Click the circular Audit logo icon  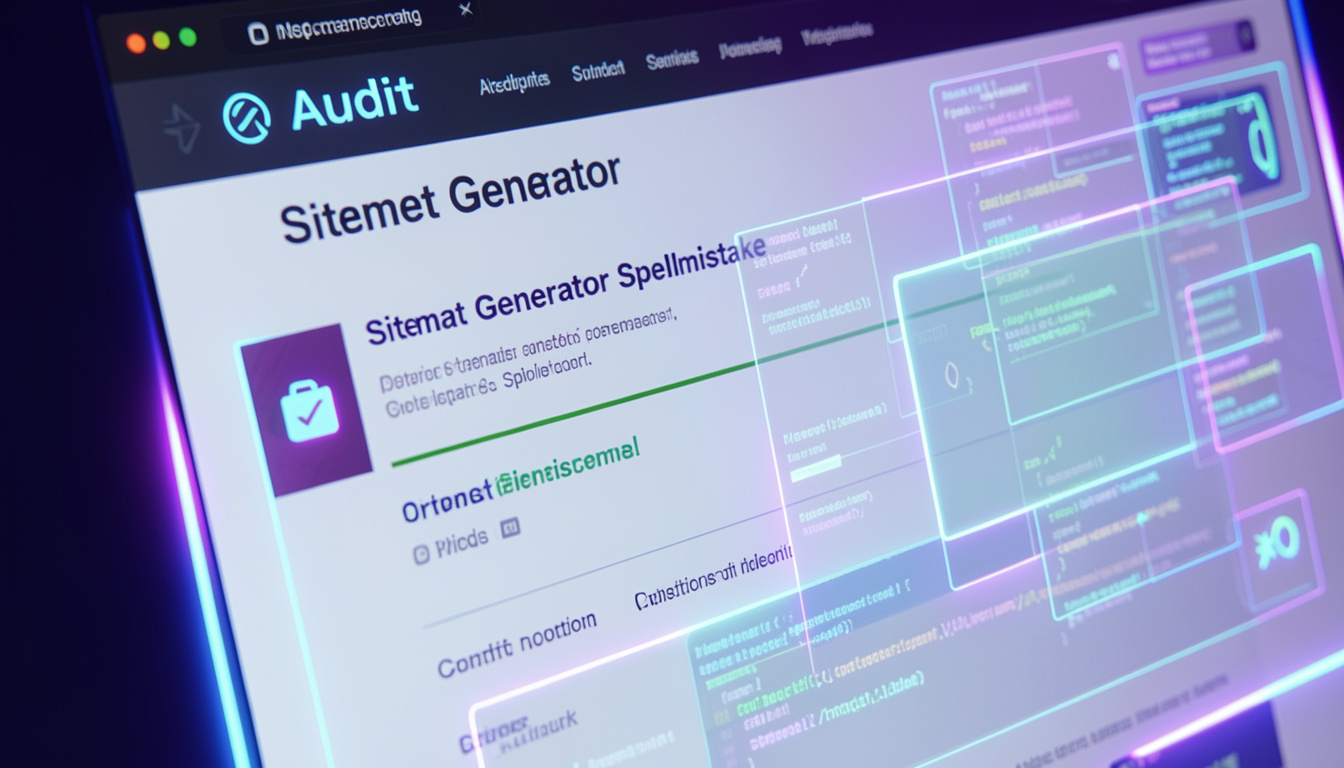(246, 117)
